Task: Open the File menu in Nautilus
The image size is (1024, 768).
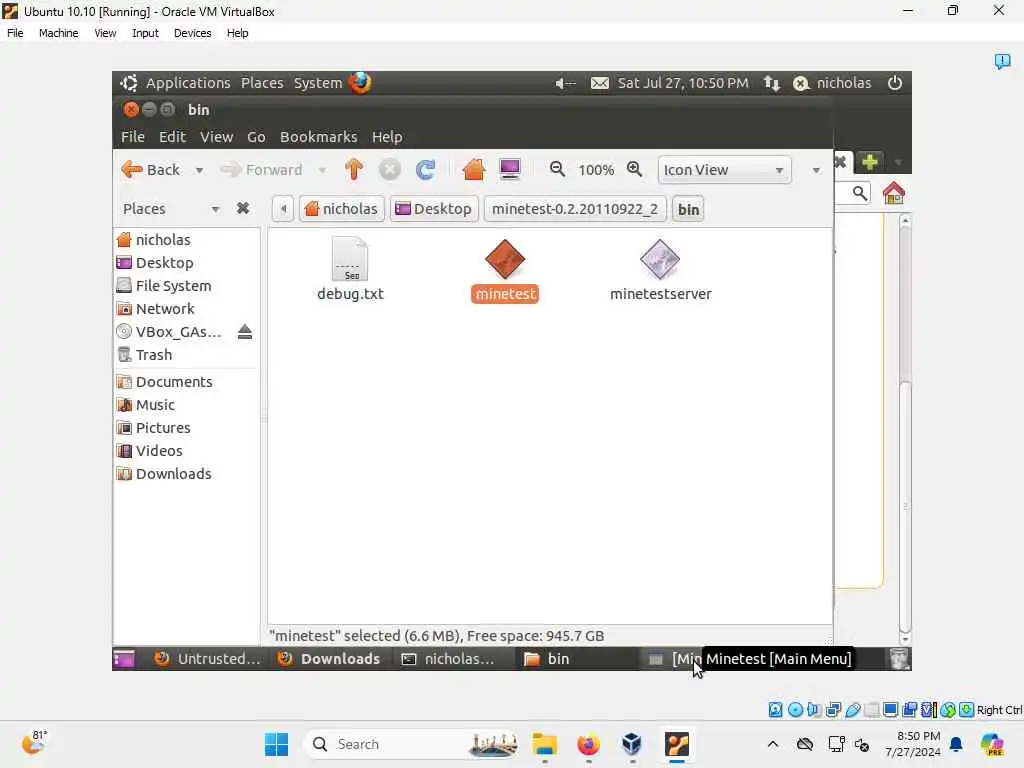Action: (x=133, y=136)
